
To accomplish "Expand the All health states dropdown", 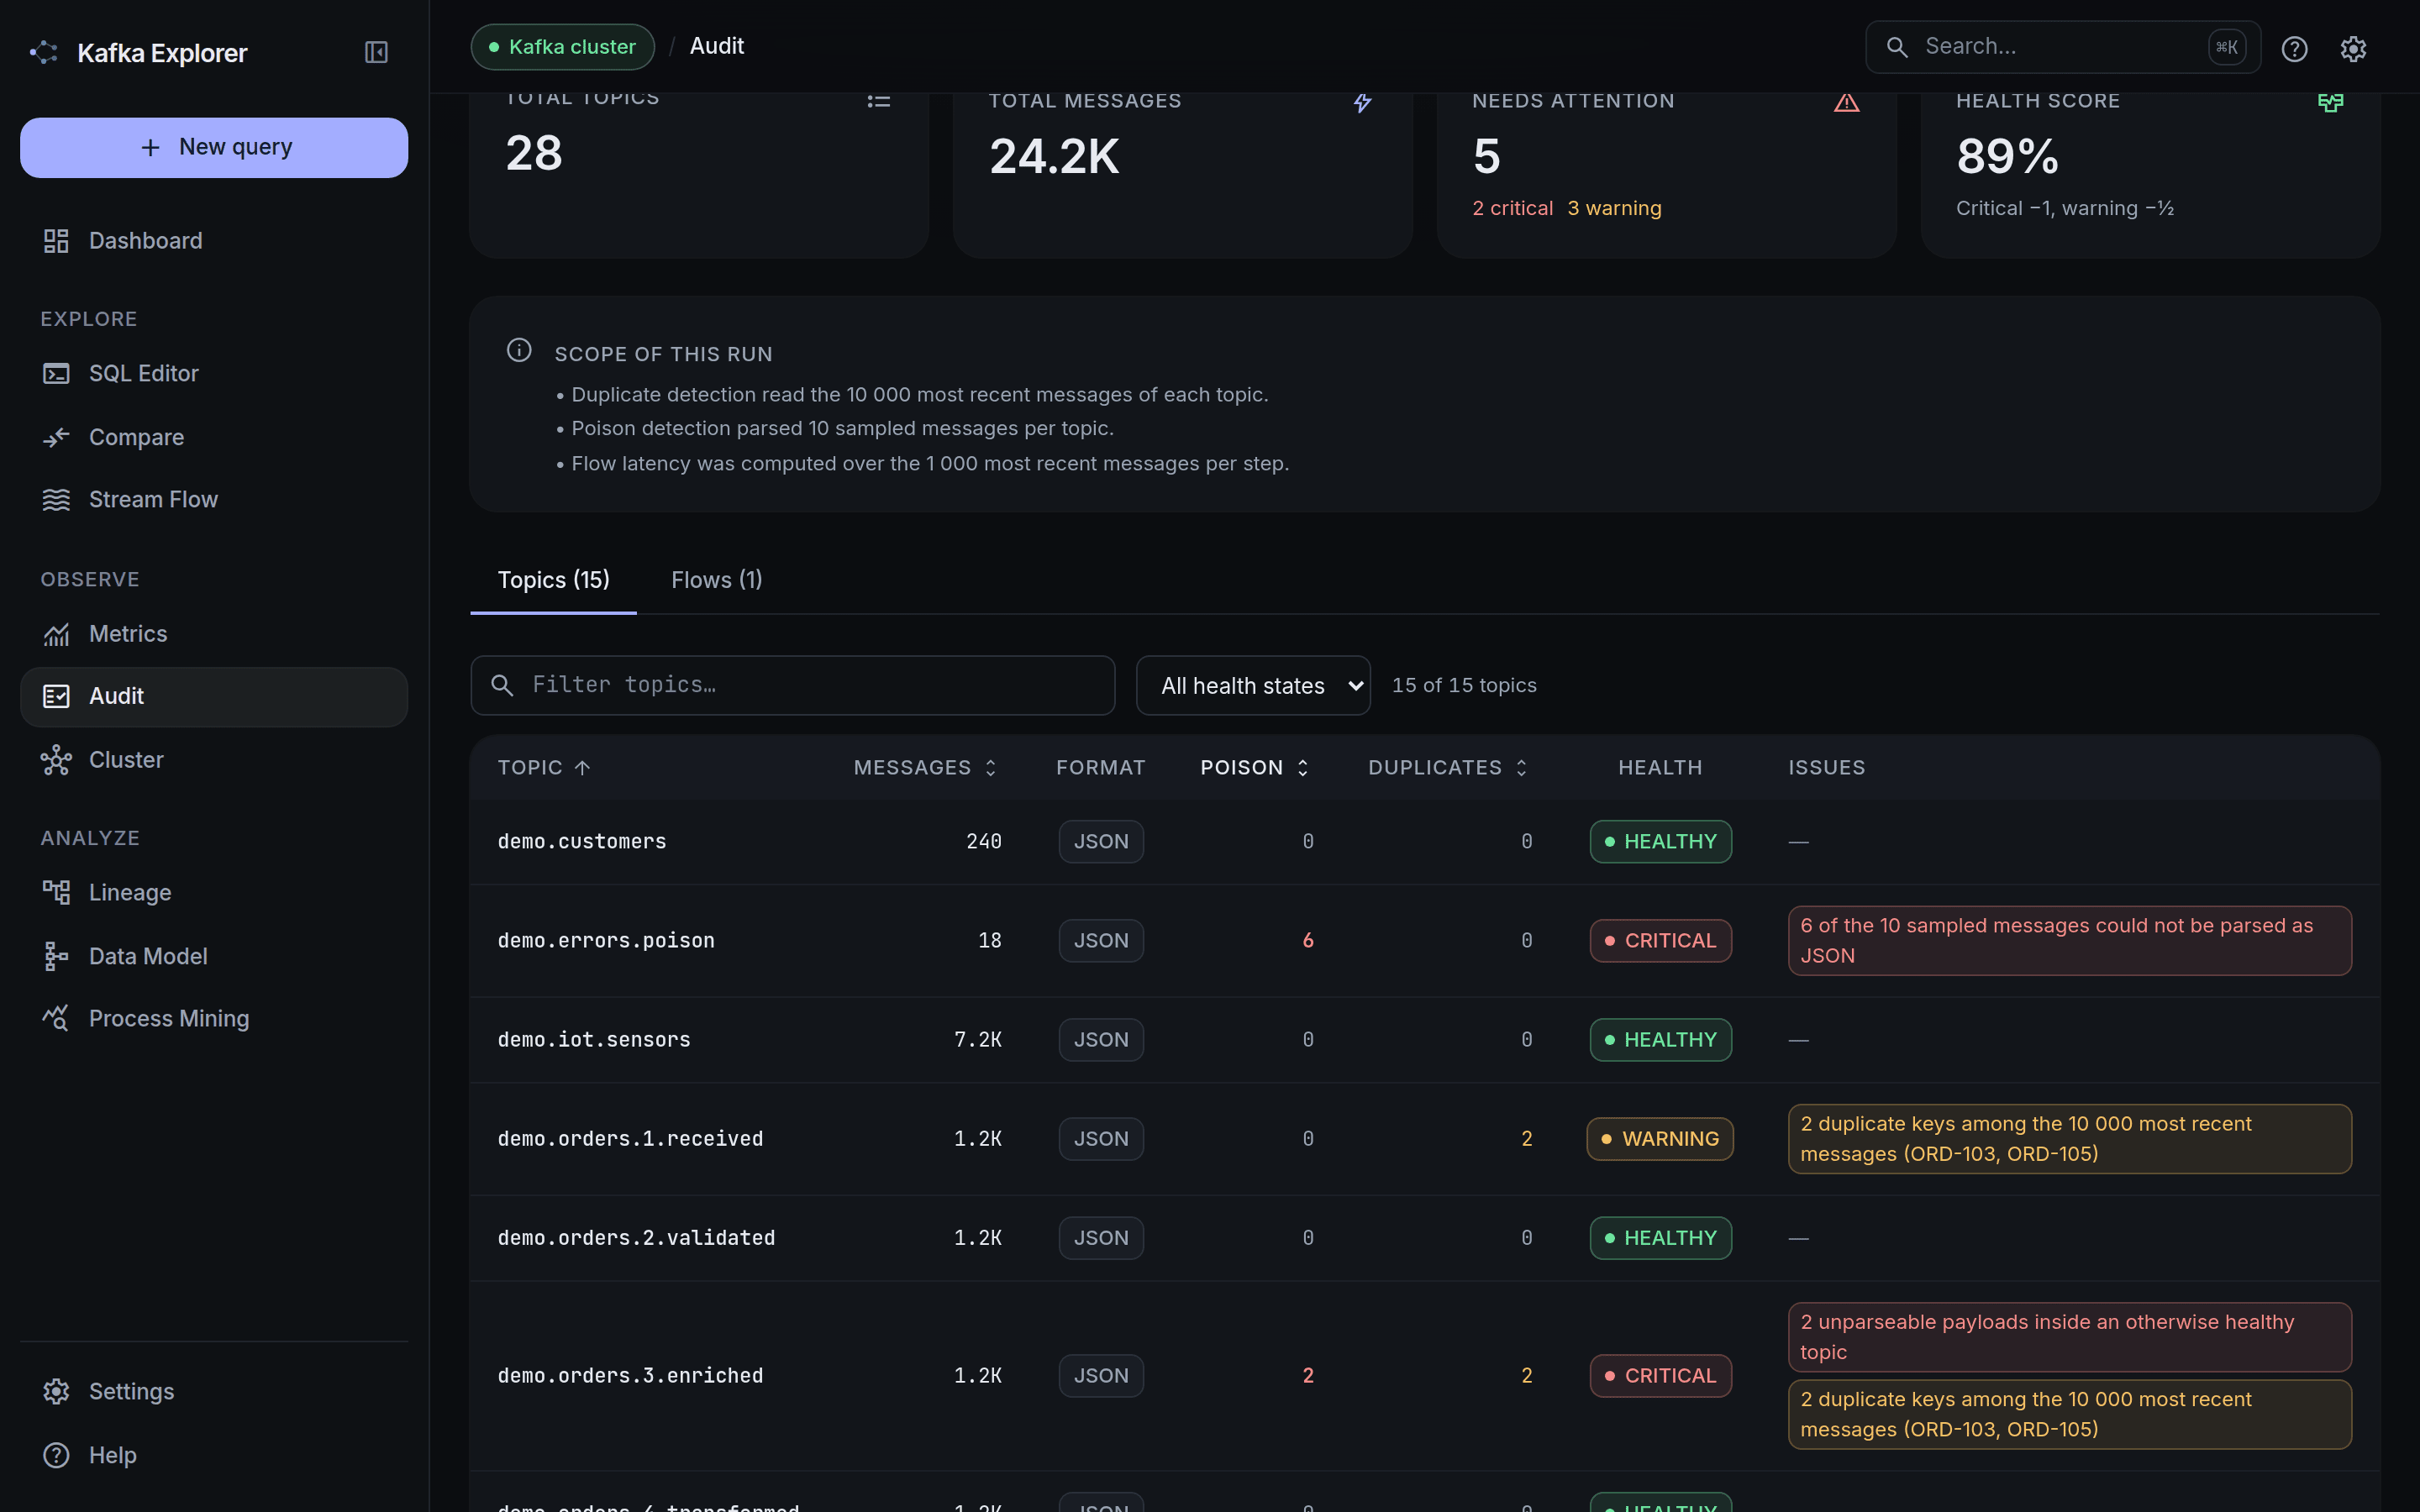I will [x=1253, y=685].
